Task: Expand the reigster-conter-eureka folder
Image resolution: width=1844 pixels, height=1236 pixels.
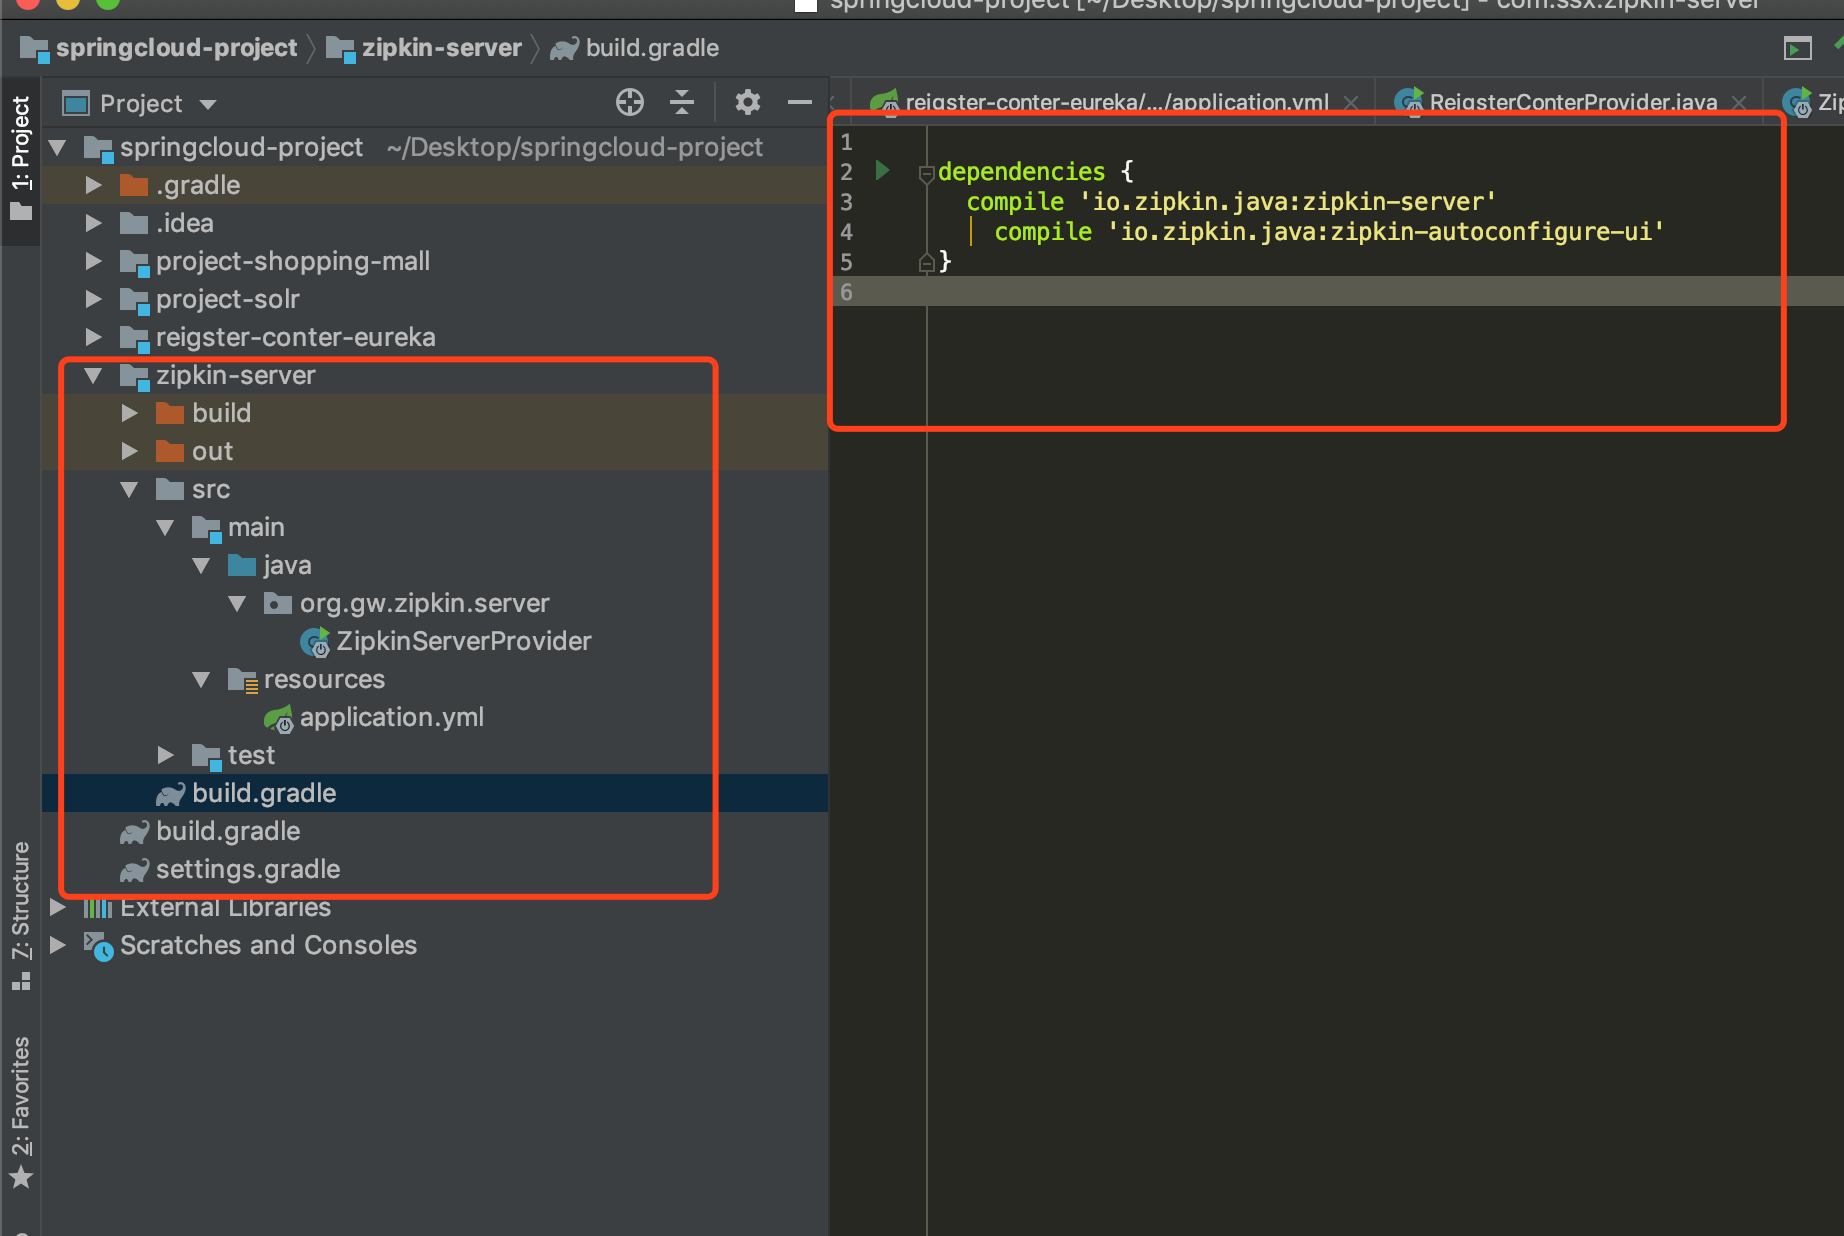Action: [93, 337]
